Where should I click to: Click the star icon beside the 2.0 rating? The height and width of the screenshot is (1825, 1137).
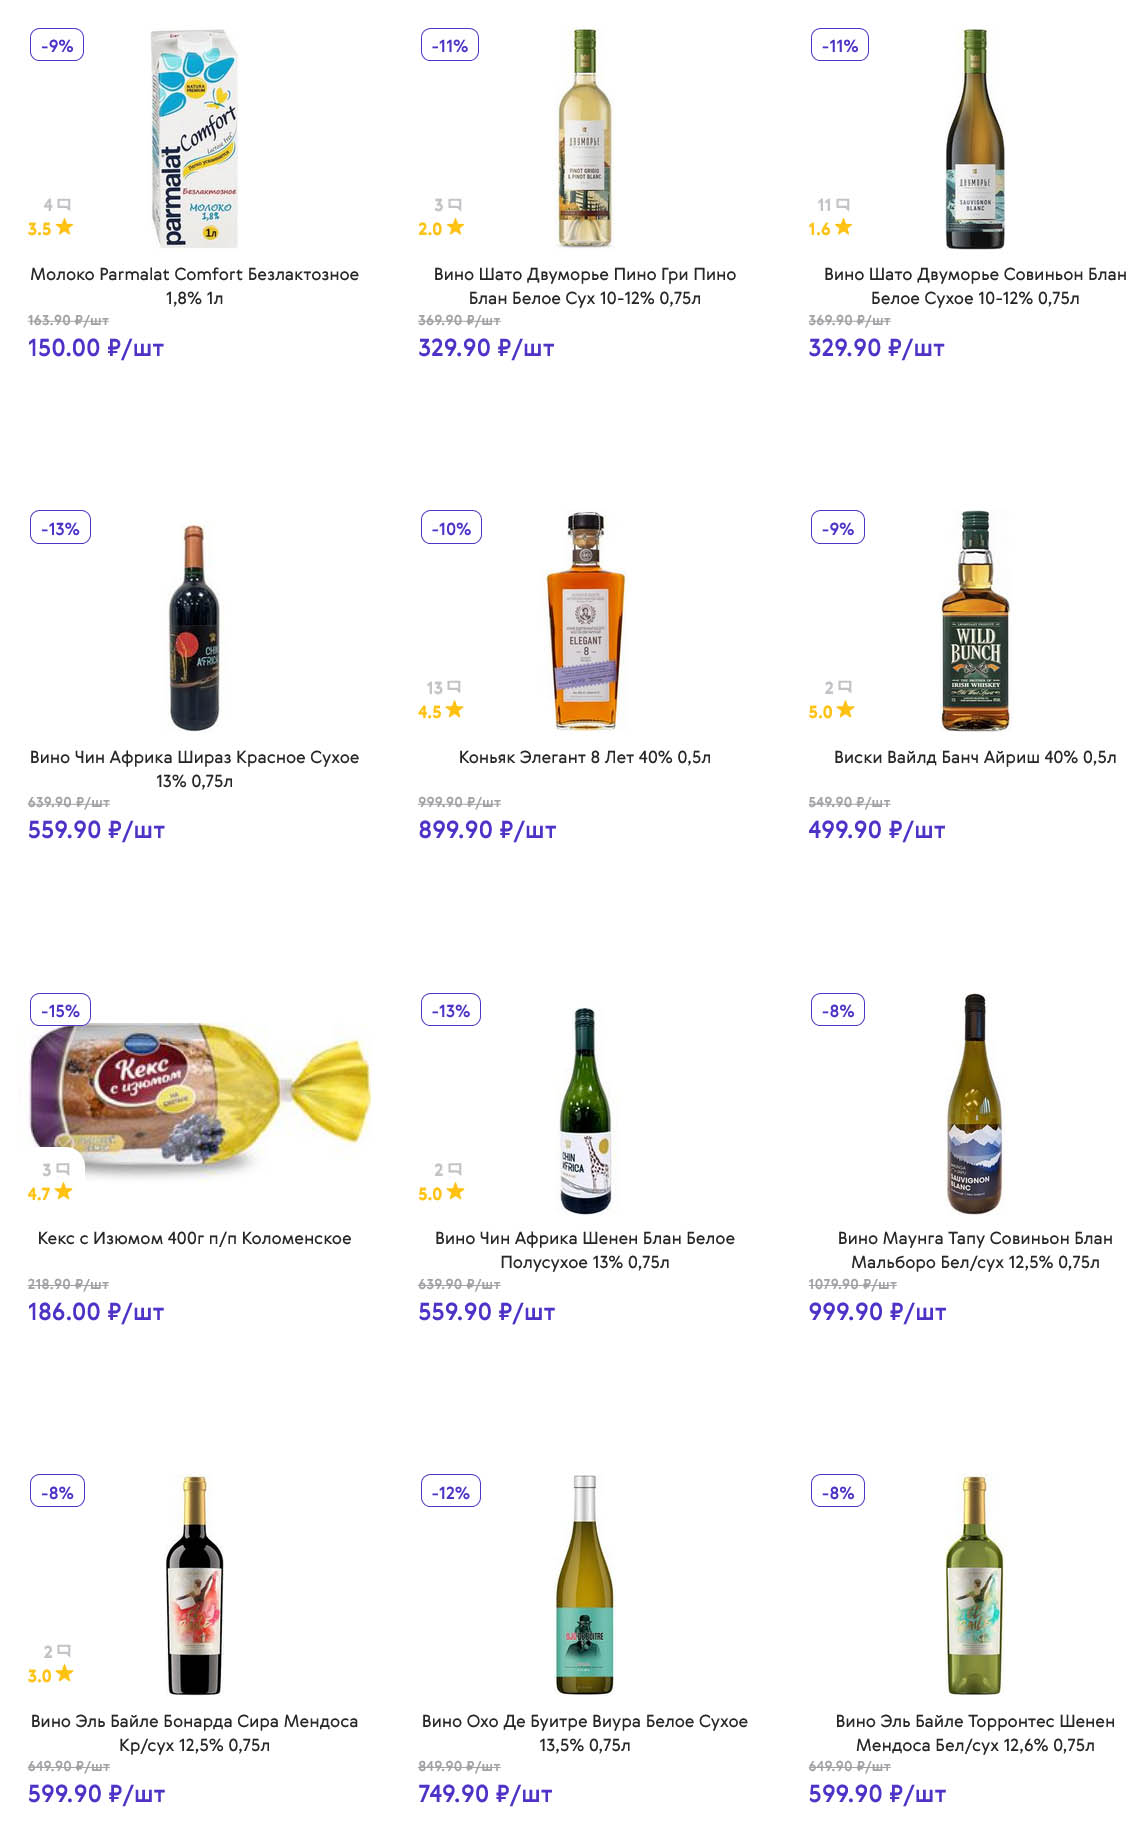coord(455,227)
